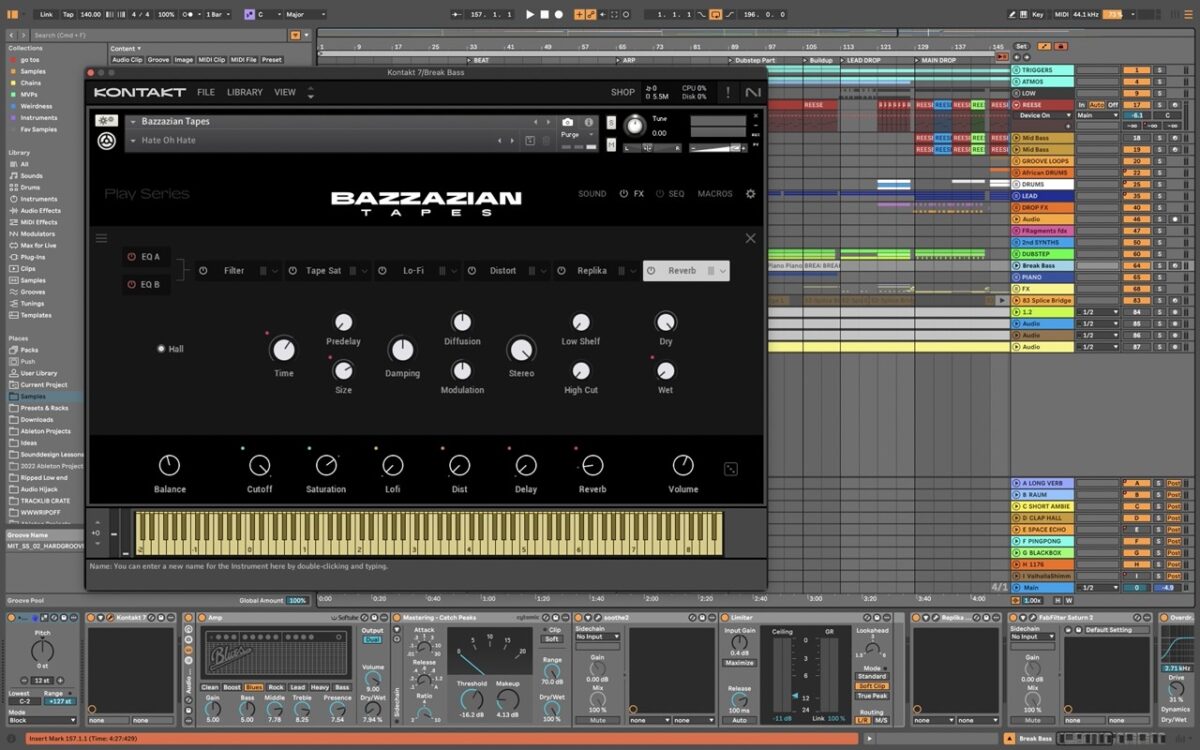Switch to FX tab
Image resolution: width=1200 pixels, height=750 pixels.
639,194
